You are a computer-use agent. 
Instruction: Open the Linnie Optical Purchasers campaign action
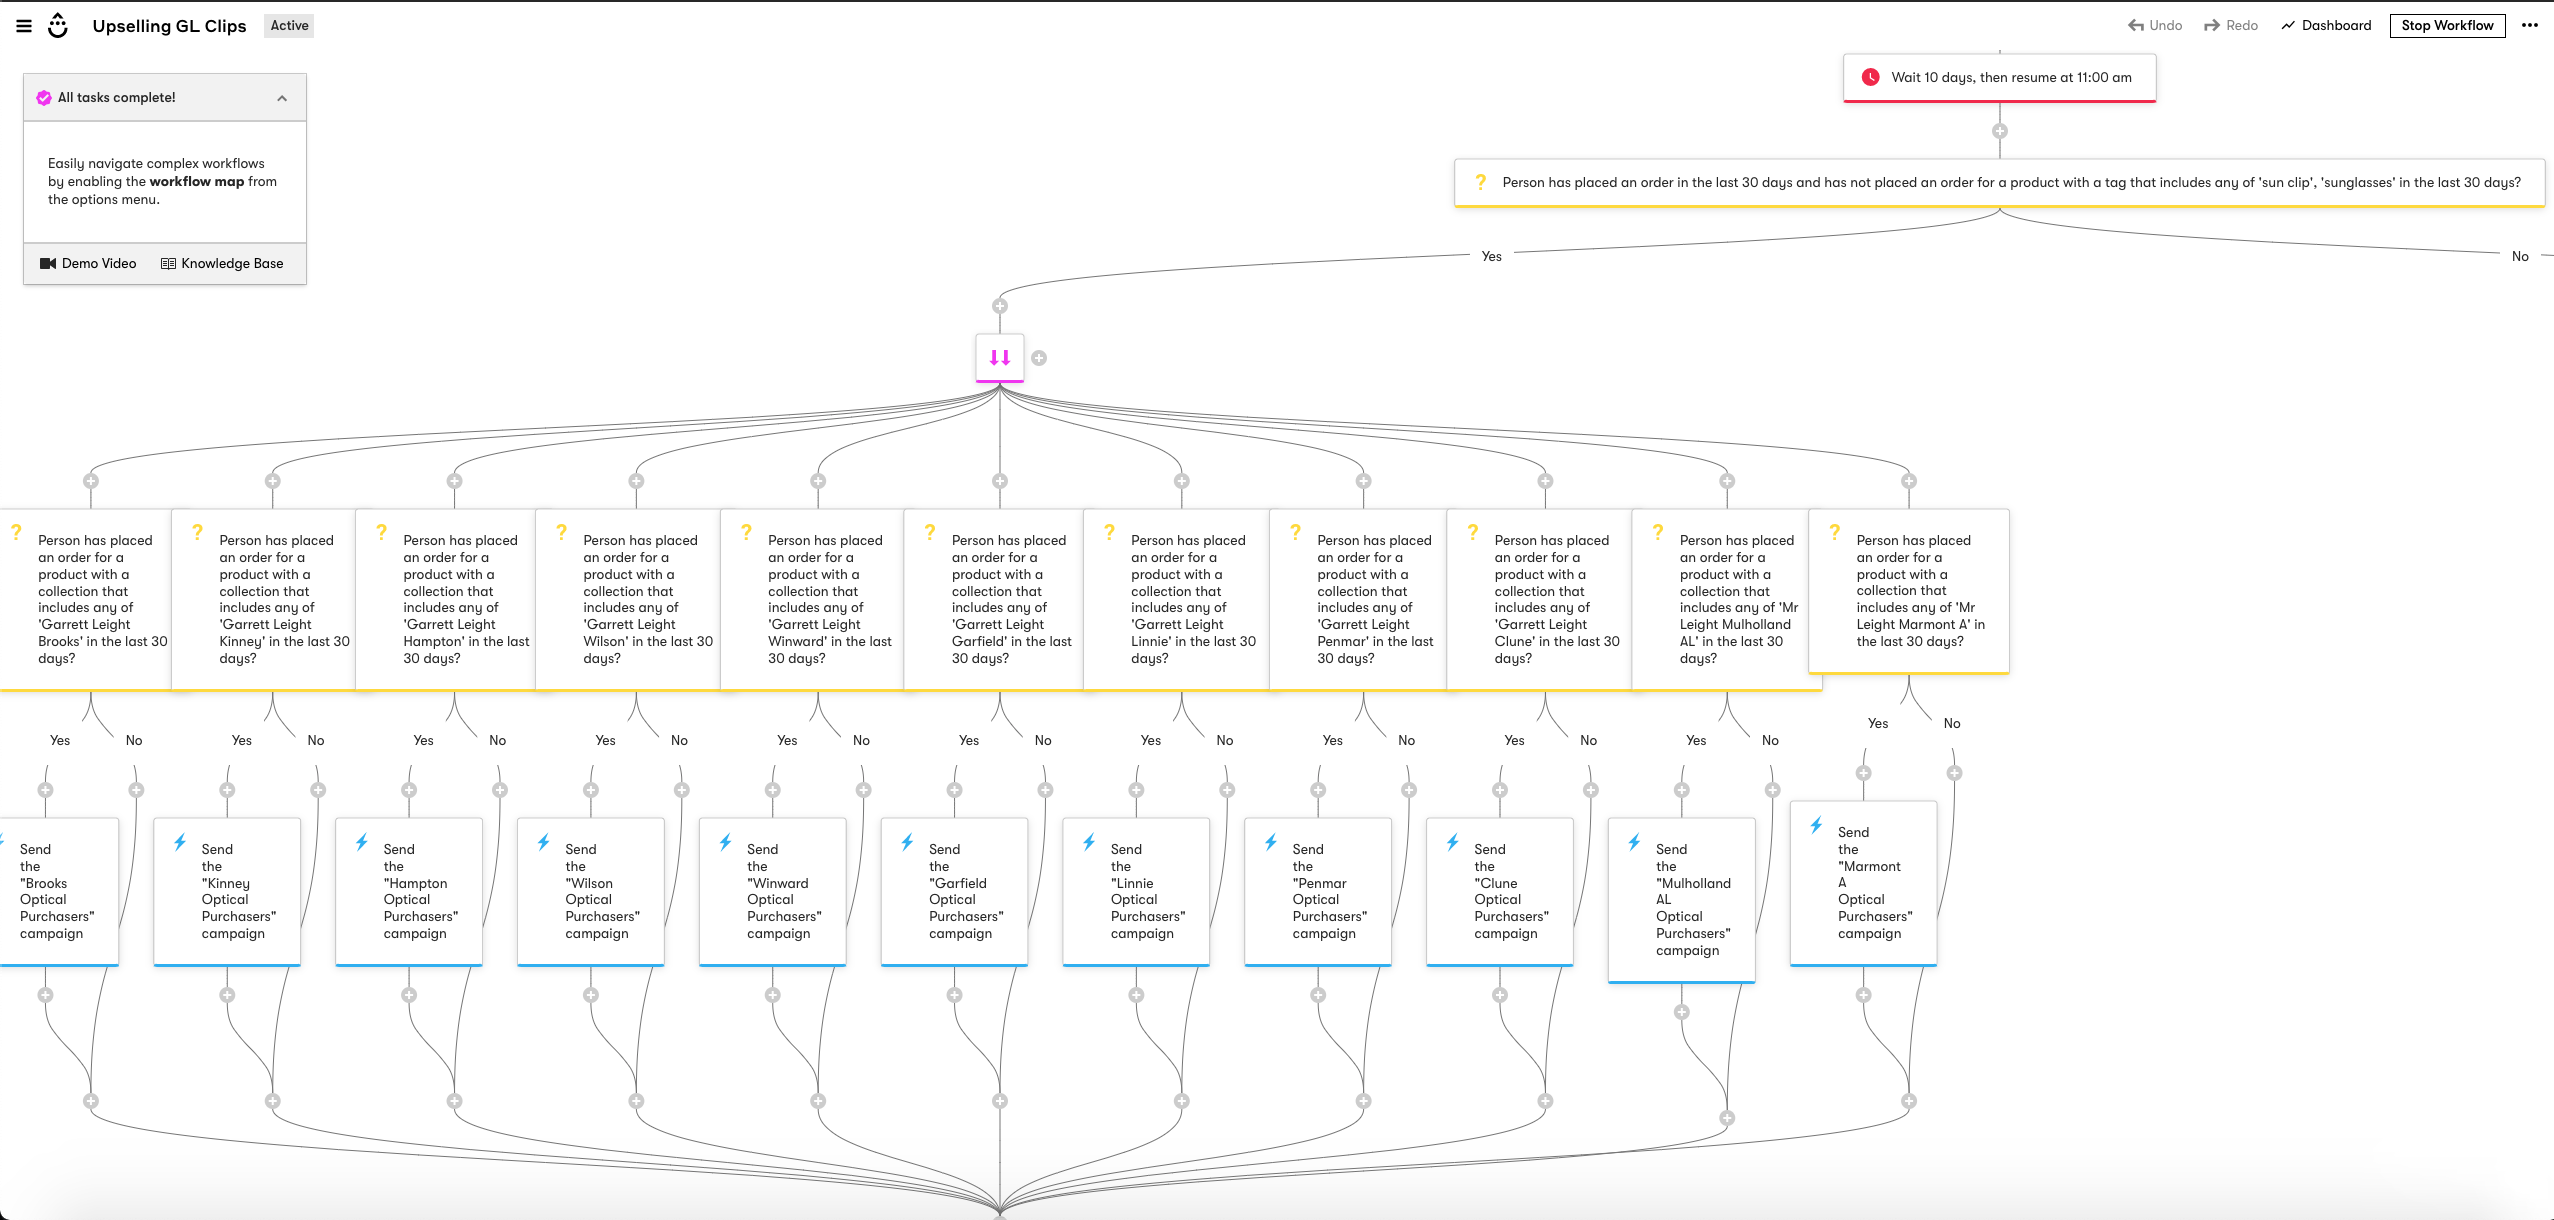[1136, 892]
